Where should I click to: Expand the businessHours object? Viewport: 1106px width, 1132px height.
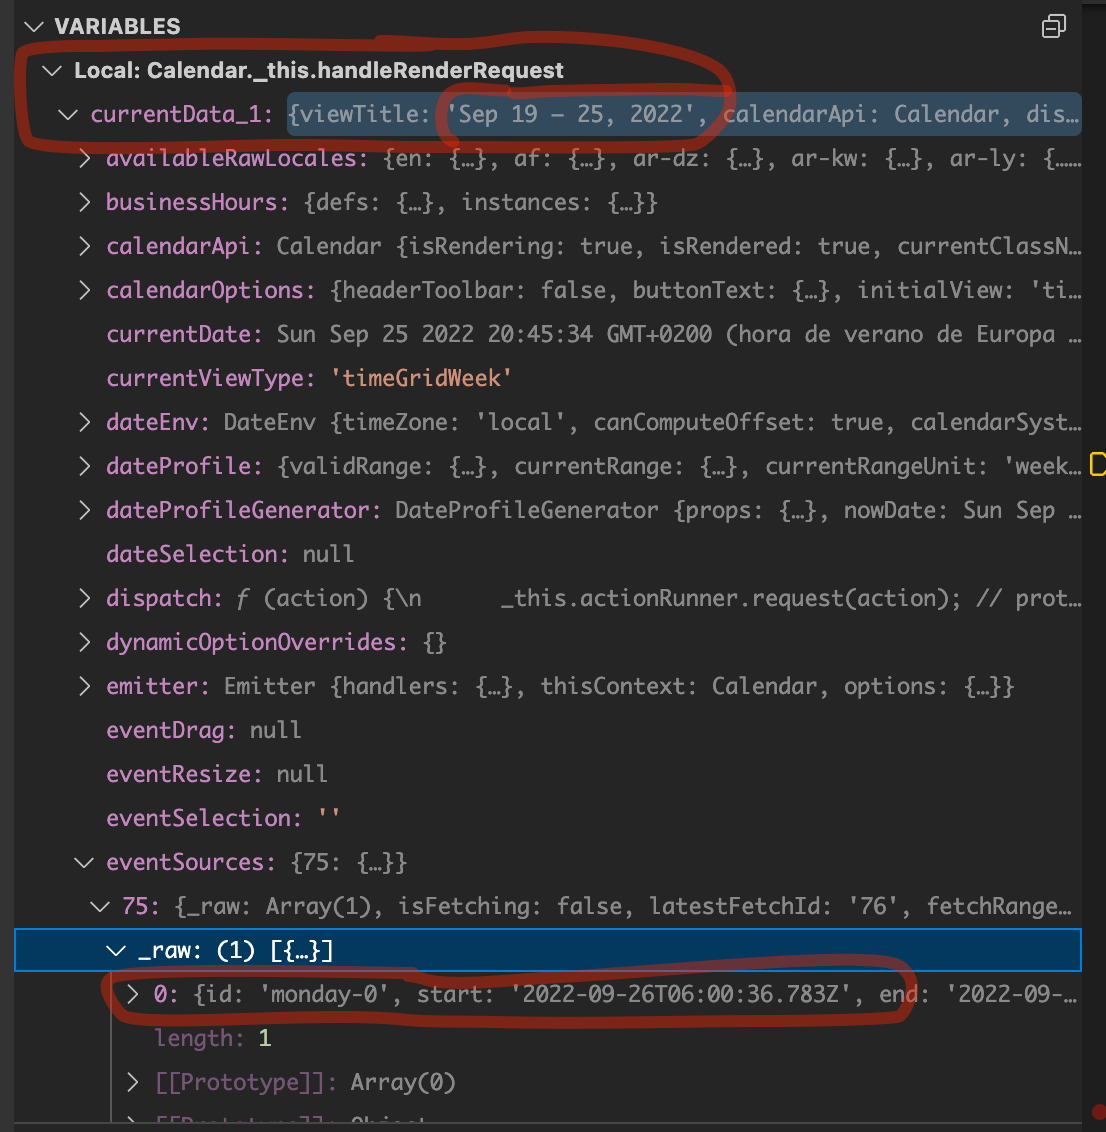84,202
